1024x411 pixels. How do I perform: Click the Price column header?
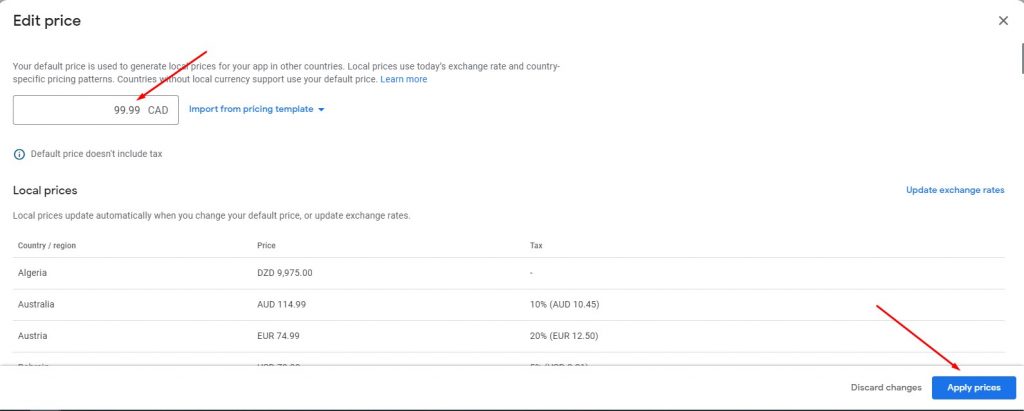(x=266, y=245)
